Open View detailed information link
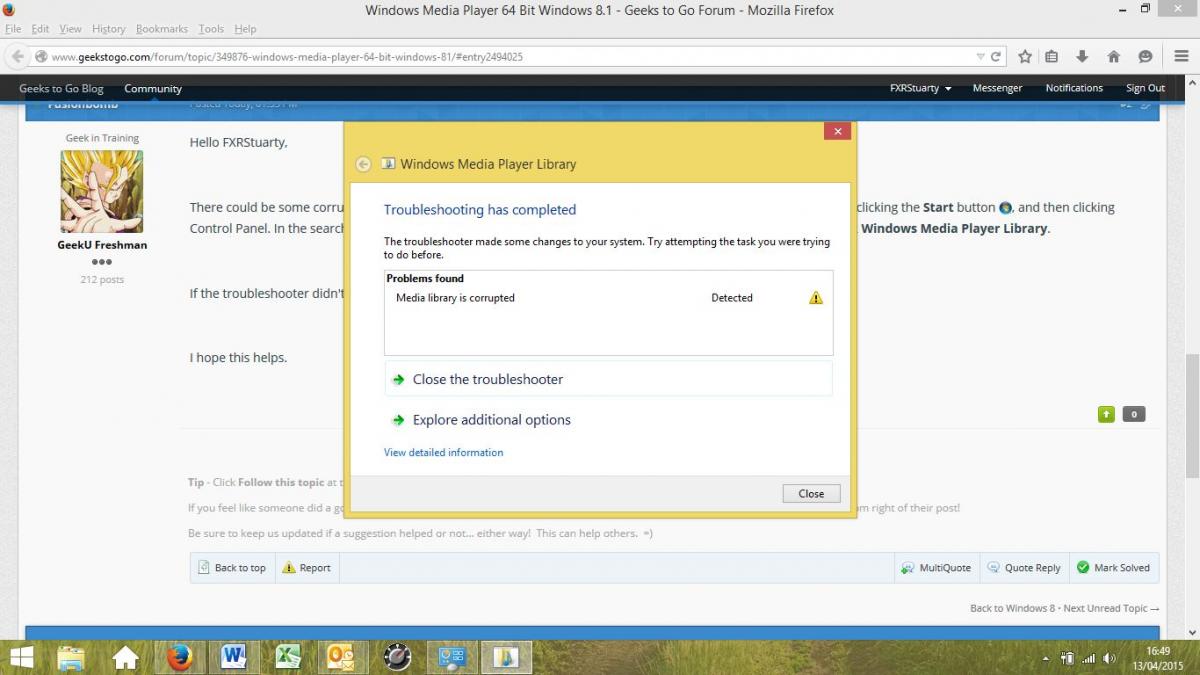Screen dimensions: 1200x675 pyautogui.click(x=443, y=453)
